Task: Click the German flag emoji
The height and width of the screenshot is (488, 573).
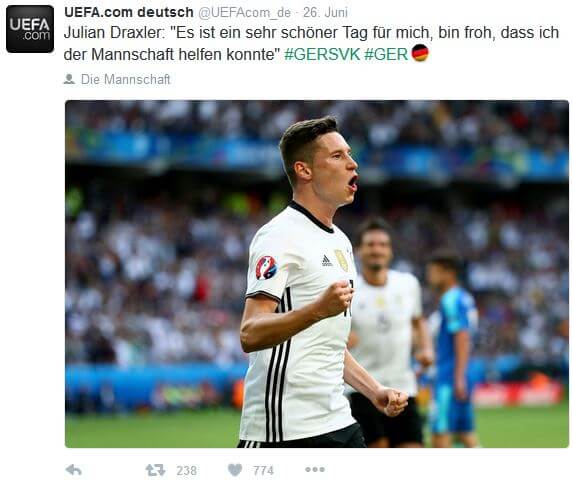Action: (420, 53)
